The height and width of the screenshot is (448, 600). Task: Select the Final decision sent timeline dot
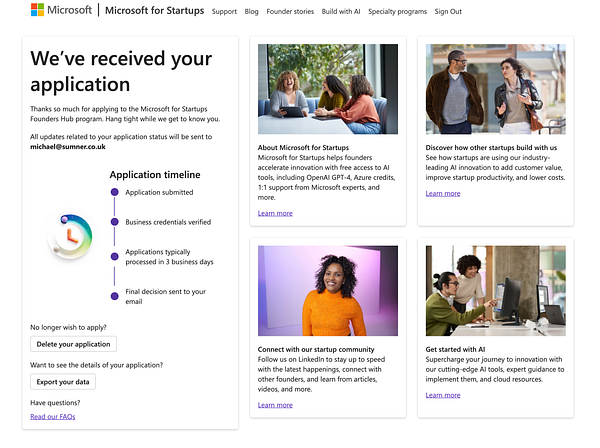[114, 296]
